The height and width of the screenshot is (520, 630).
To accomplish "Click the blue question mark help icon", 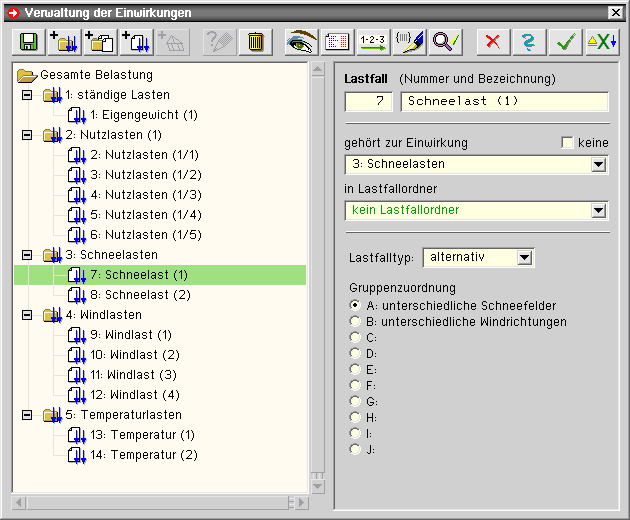I will coord(528,42).
